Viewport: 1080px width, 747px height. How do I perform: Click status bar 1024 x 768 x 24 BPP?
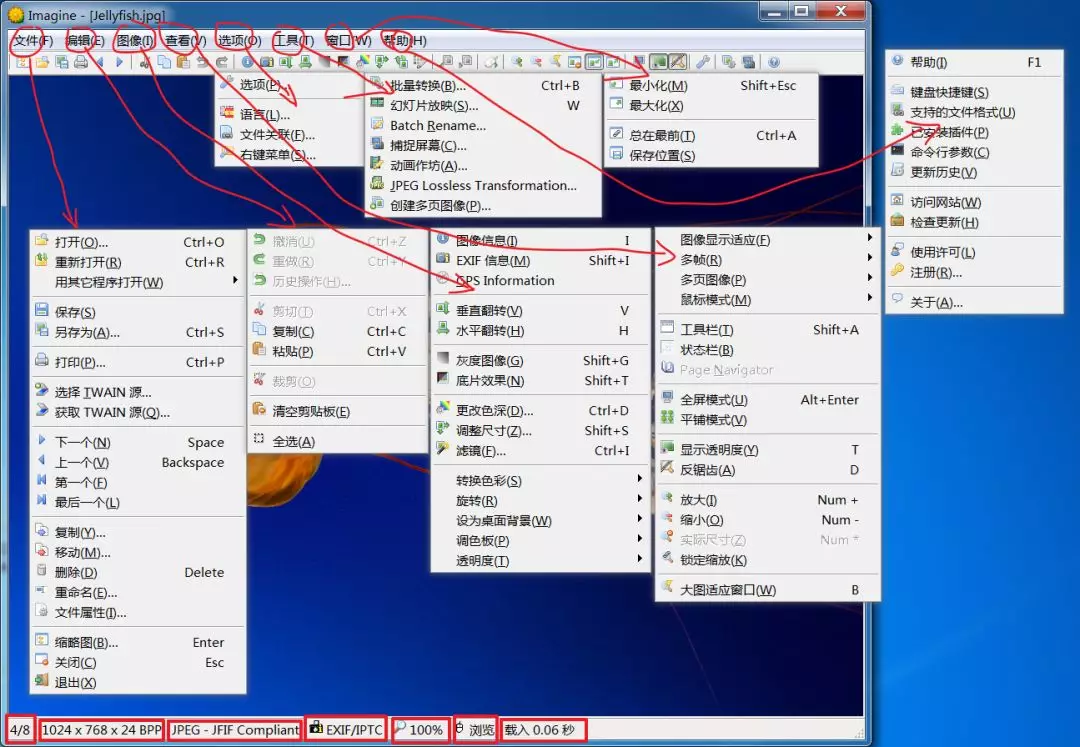101,730
